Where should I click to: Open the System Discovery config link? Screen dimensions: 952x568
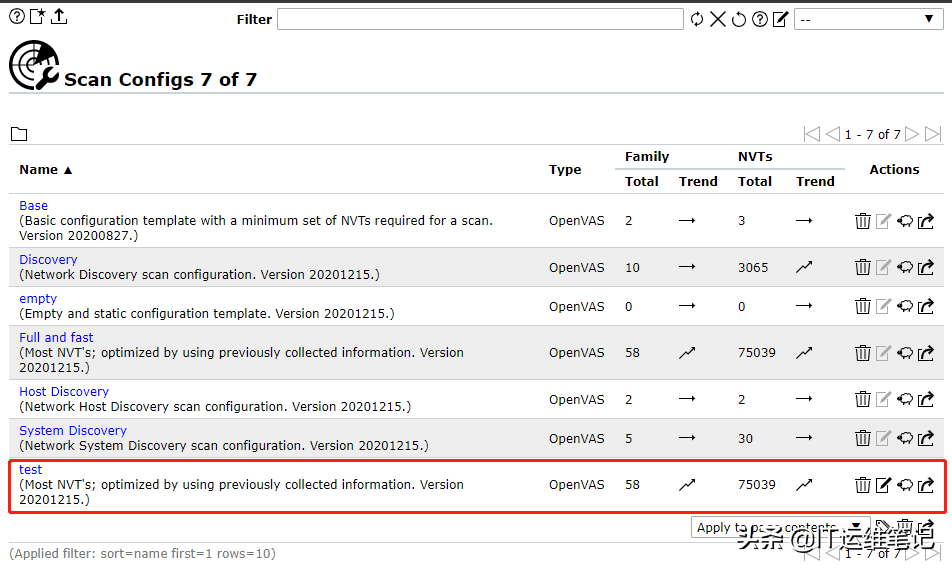(73, 431)
